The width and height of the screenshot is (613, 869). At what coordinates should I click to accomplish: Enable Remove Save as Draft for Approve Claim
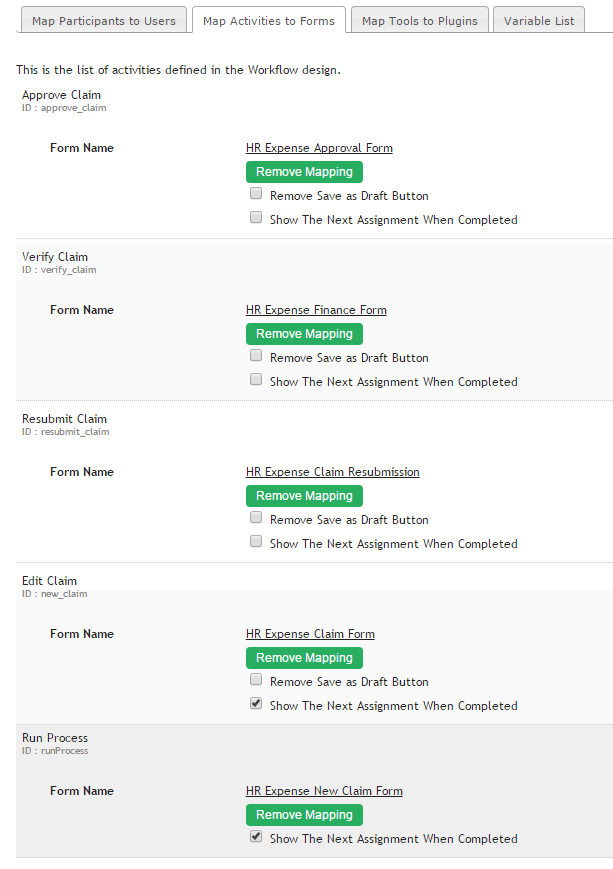click(x=256, y=194)
